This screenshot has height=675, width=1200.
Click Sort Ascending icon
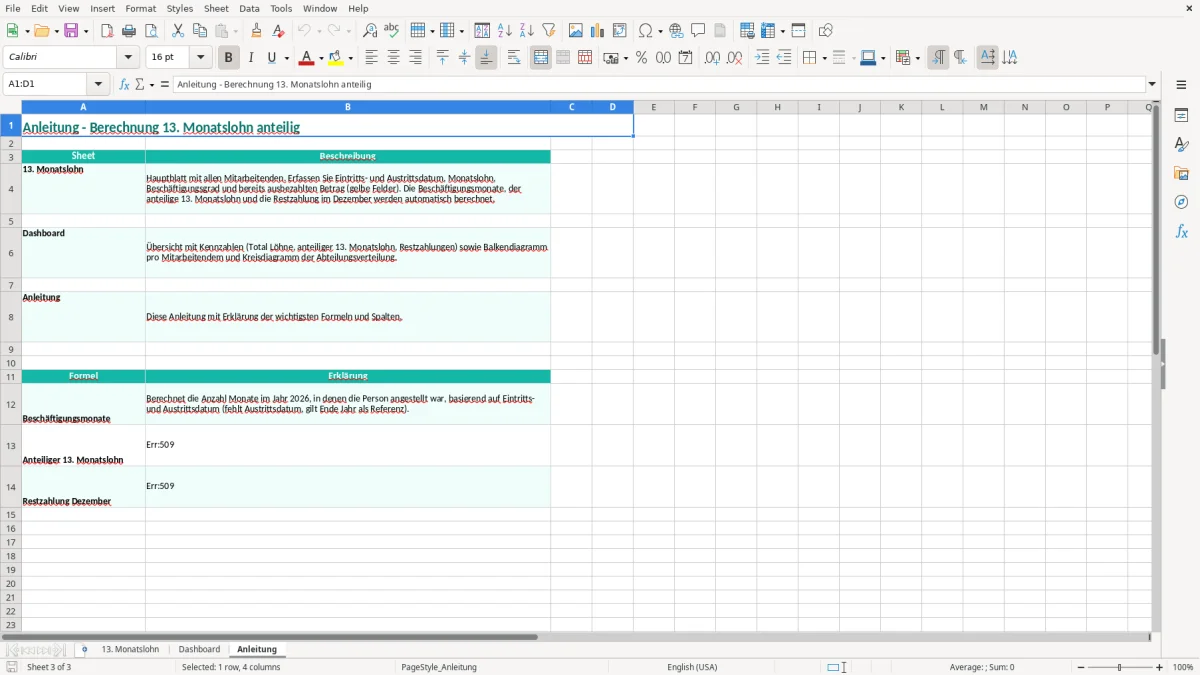(505, 31)
